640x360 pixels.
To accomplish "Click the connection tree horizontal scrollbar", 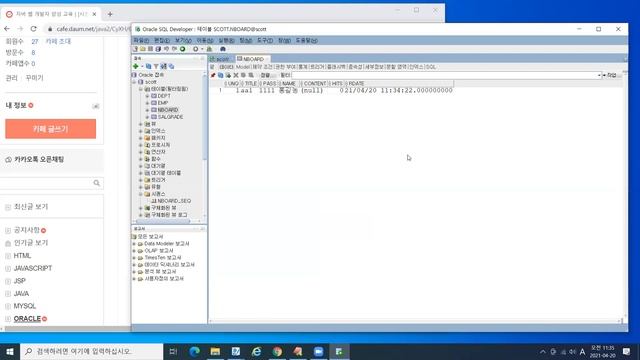I will [x=163, y=221].
